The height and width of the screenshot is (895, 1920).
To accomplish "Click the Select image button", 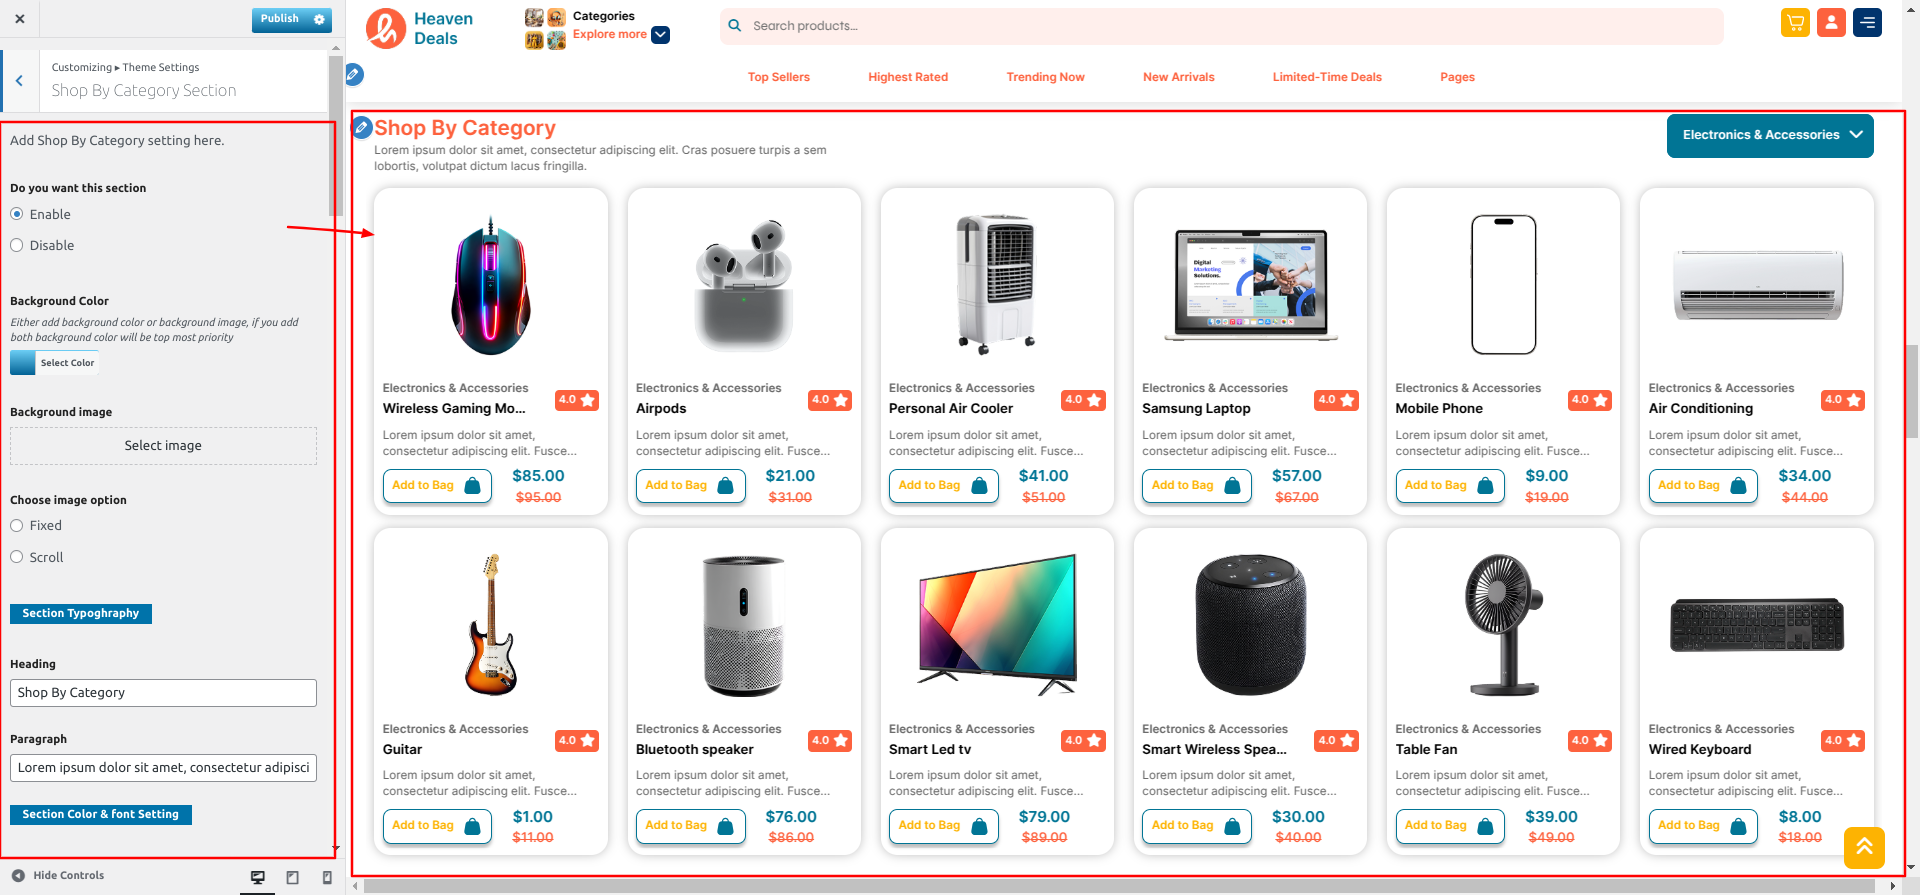I will point(163,446).
